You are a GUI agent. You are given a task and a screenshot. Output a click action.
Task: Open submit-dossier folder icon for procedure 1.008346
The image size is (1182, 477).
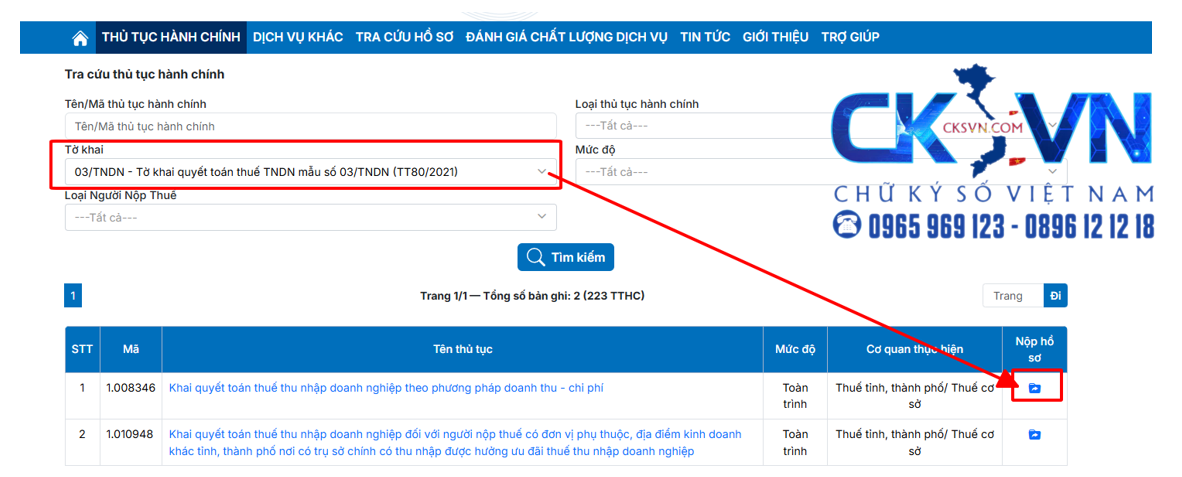pos(1035,388)
